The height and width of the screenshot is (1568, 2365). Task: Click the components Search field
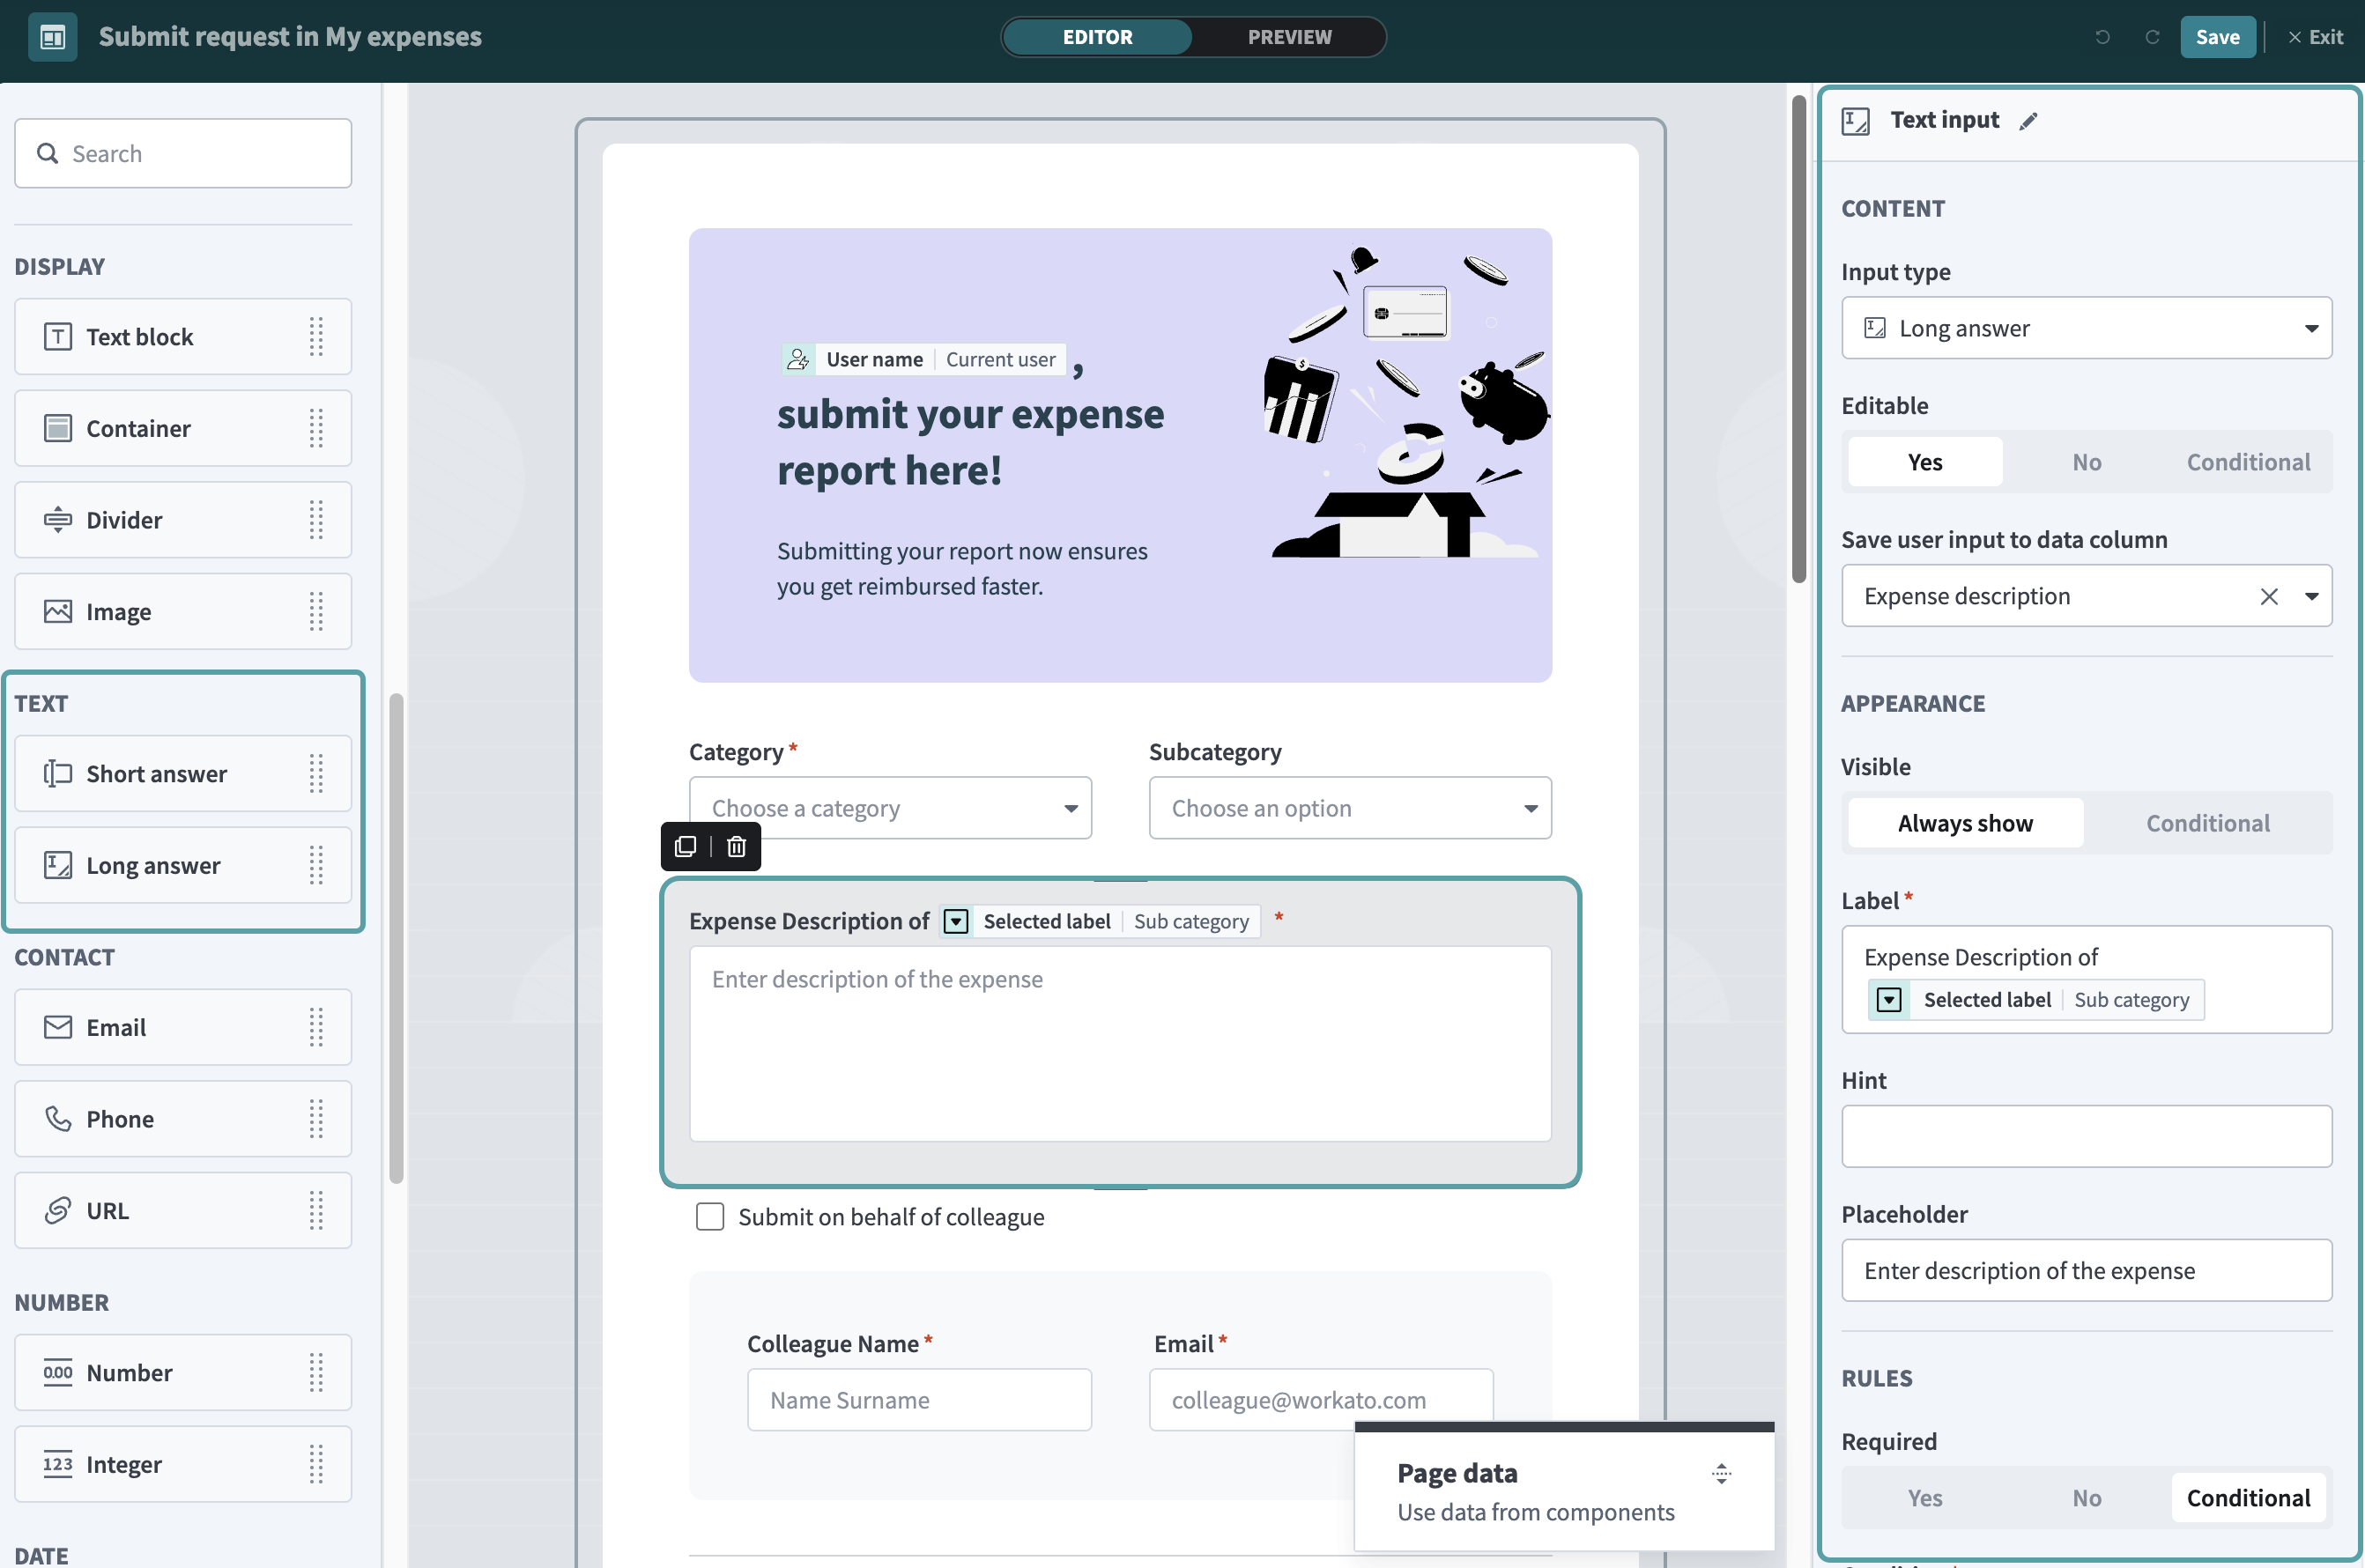183,153
